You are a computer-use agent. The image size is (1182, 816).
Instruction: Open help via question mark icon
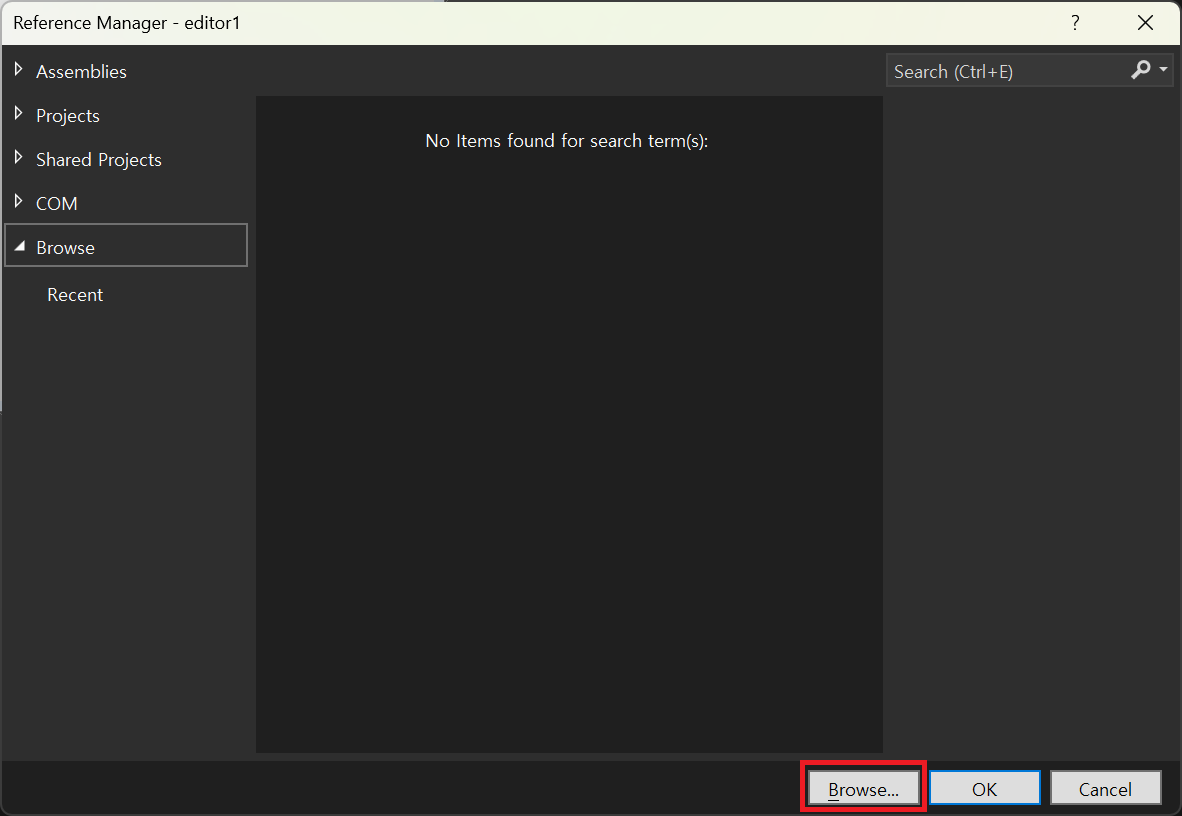(1076, 23)
